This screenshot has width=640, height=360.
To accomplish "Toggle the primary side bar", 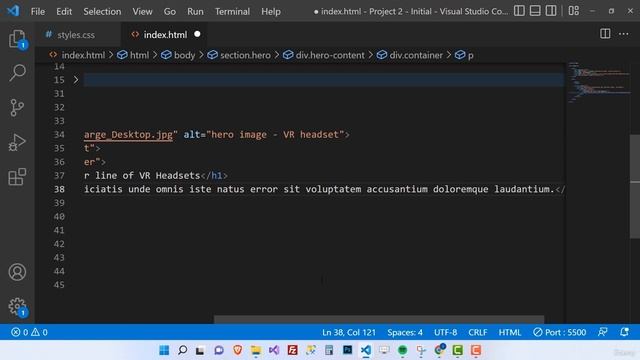I will click(x=519, y=11).
